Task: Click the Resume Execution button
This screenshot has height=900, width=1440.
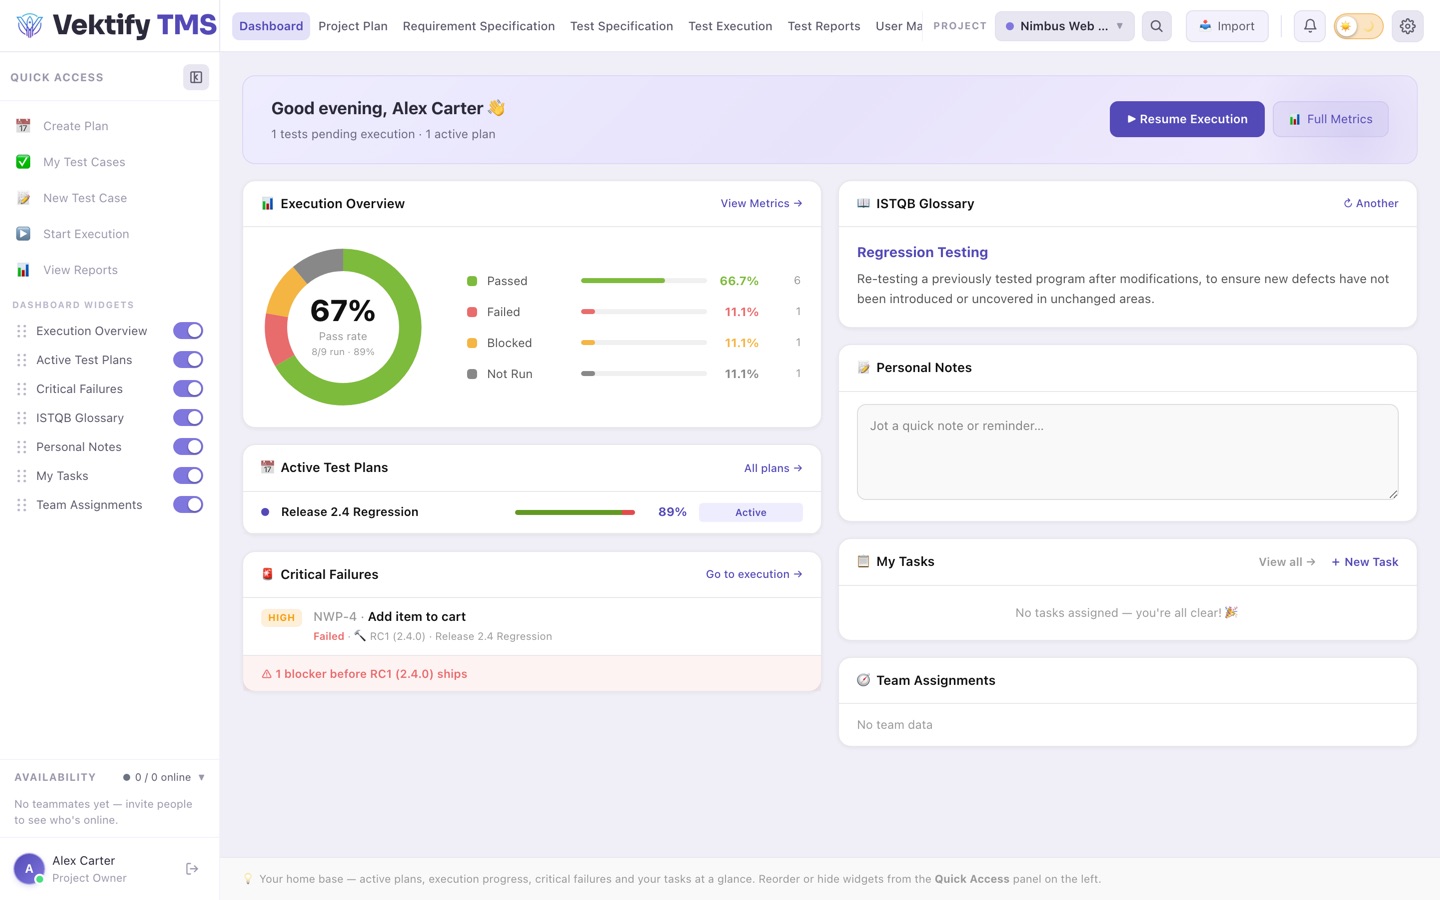Action: (1187, 119)
